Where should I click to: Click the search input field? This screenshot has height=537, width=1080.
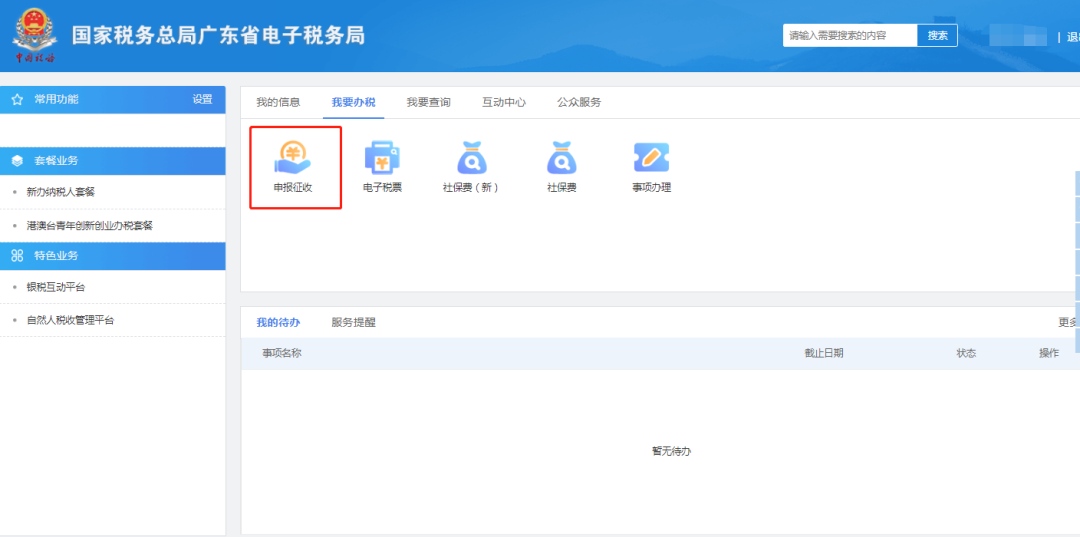click(850, 36)
